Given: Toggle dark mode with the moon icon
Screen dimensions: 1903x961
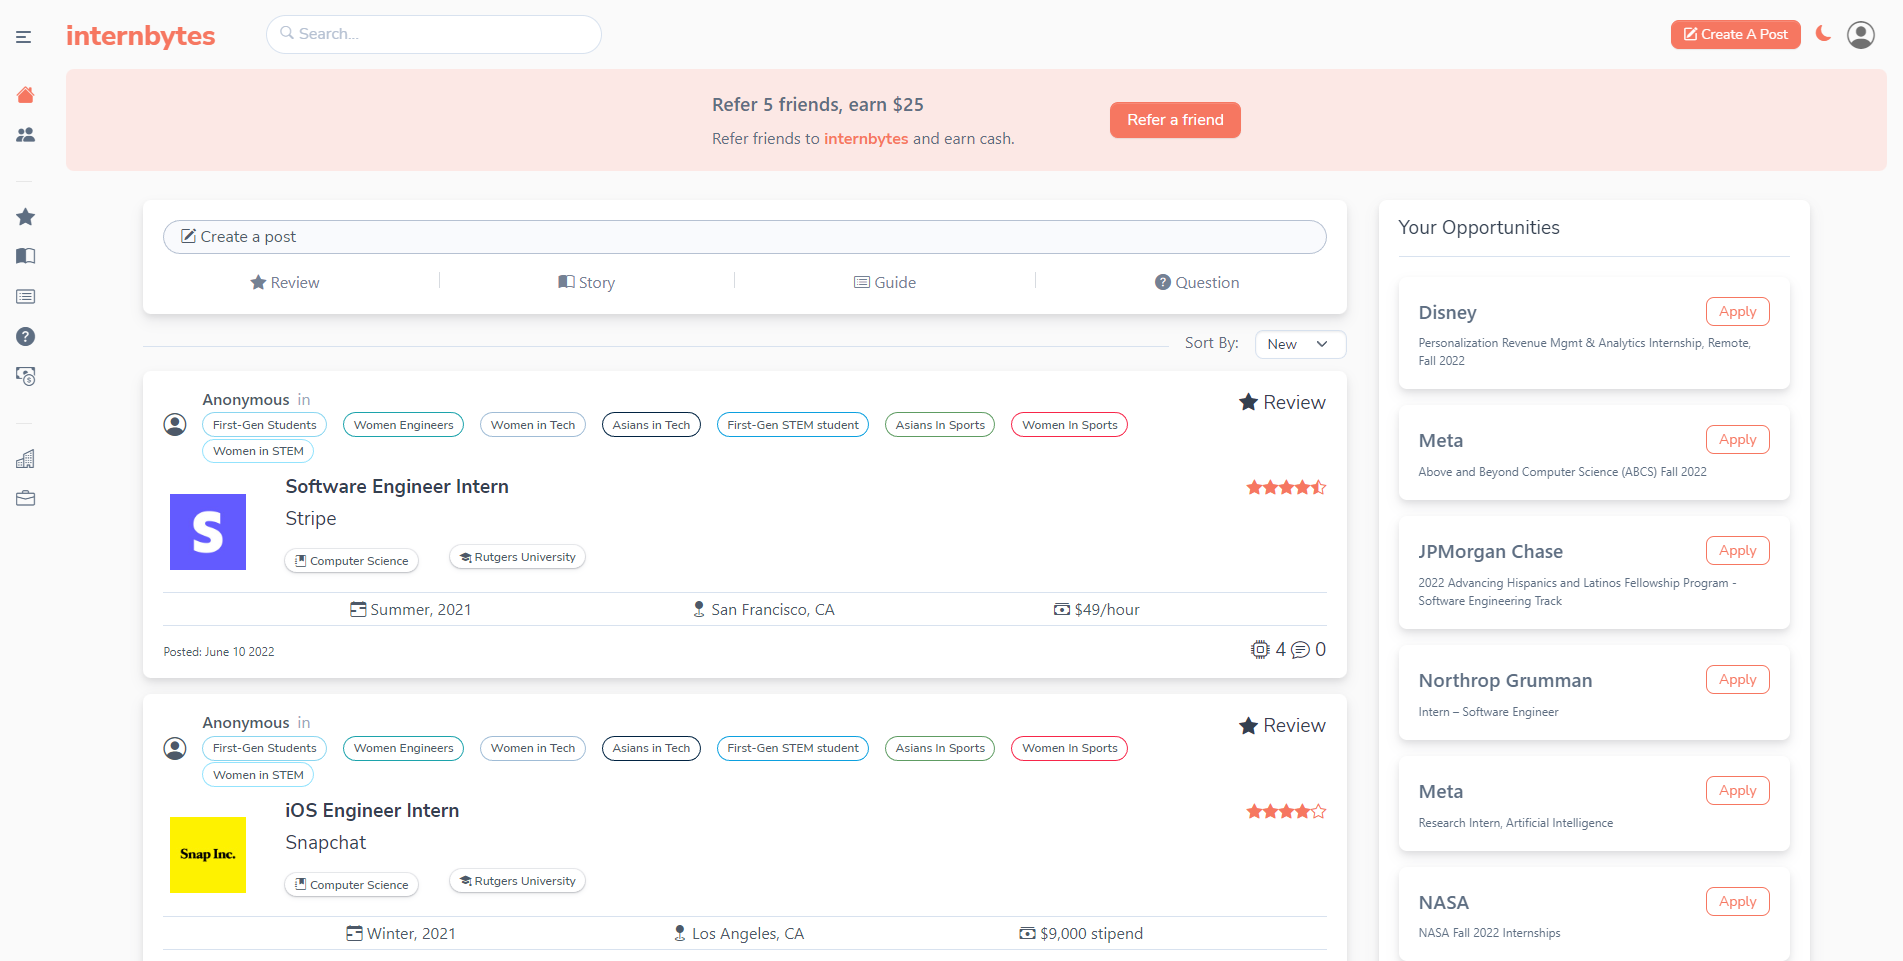Looking at the screenshot, I should point(1823,34).
